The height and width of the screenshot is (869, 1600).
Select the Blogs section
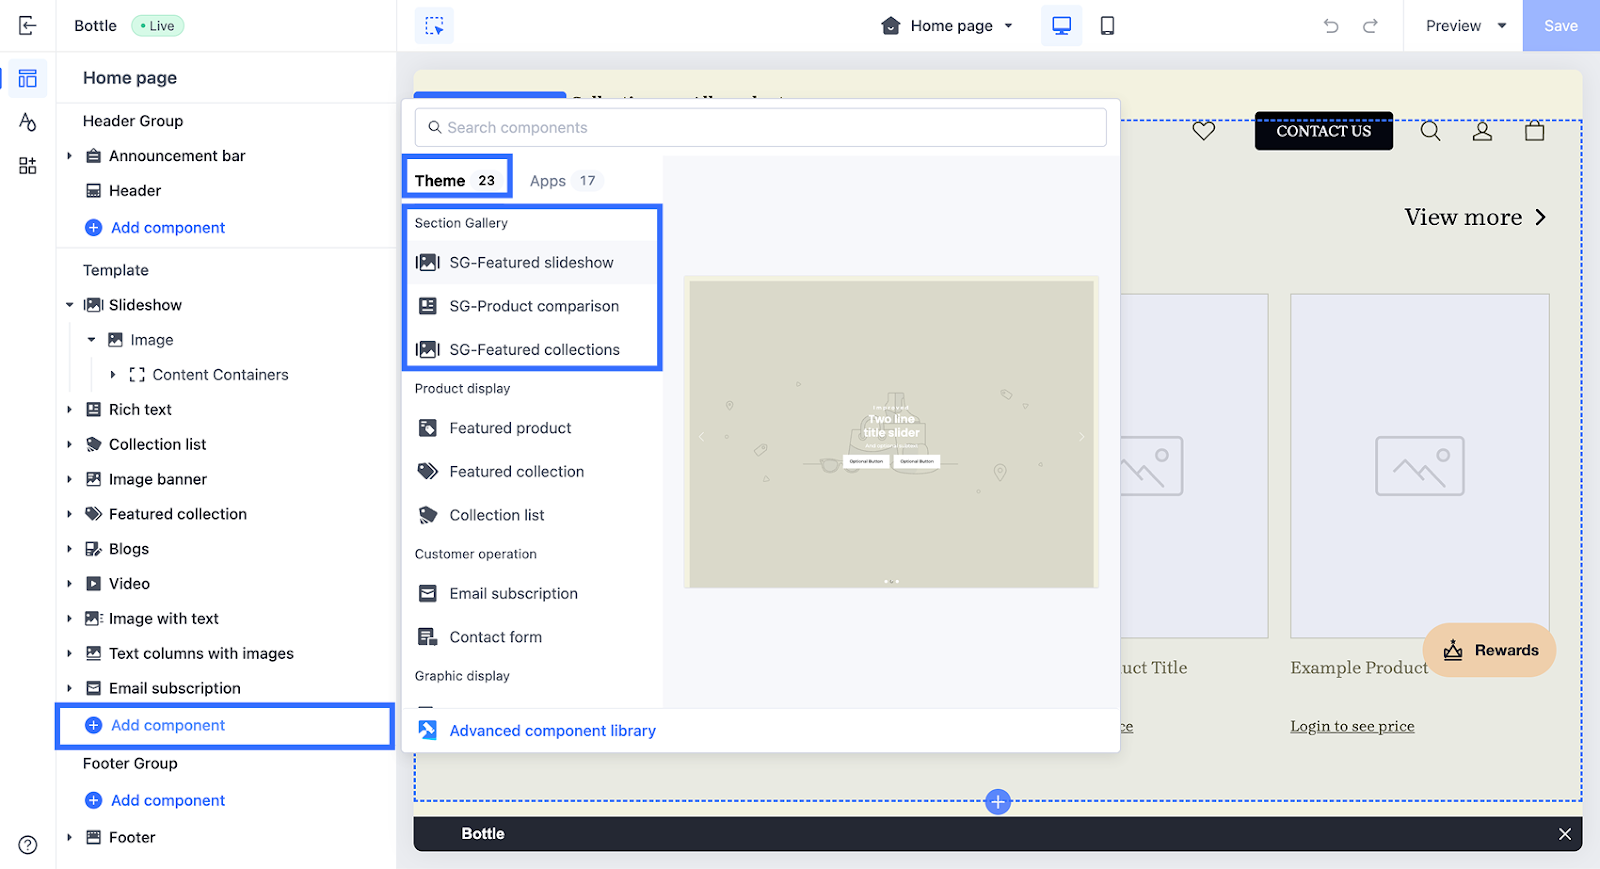[128, 549]
